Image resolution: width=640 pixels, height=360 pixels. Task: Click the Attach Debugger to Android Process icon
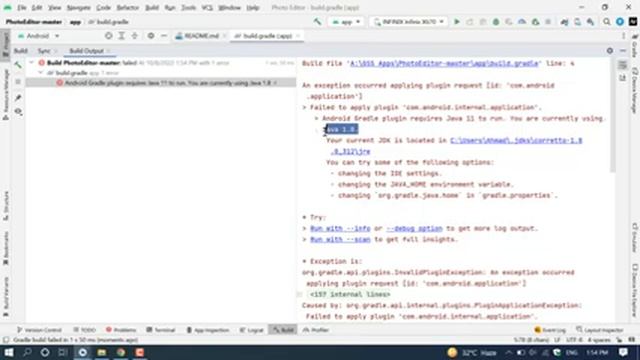(535, 22)
